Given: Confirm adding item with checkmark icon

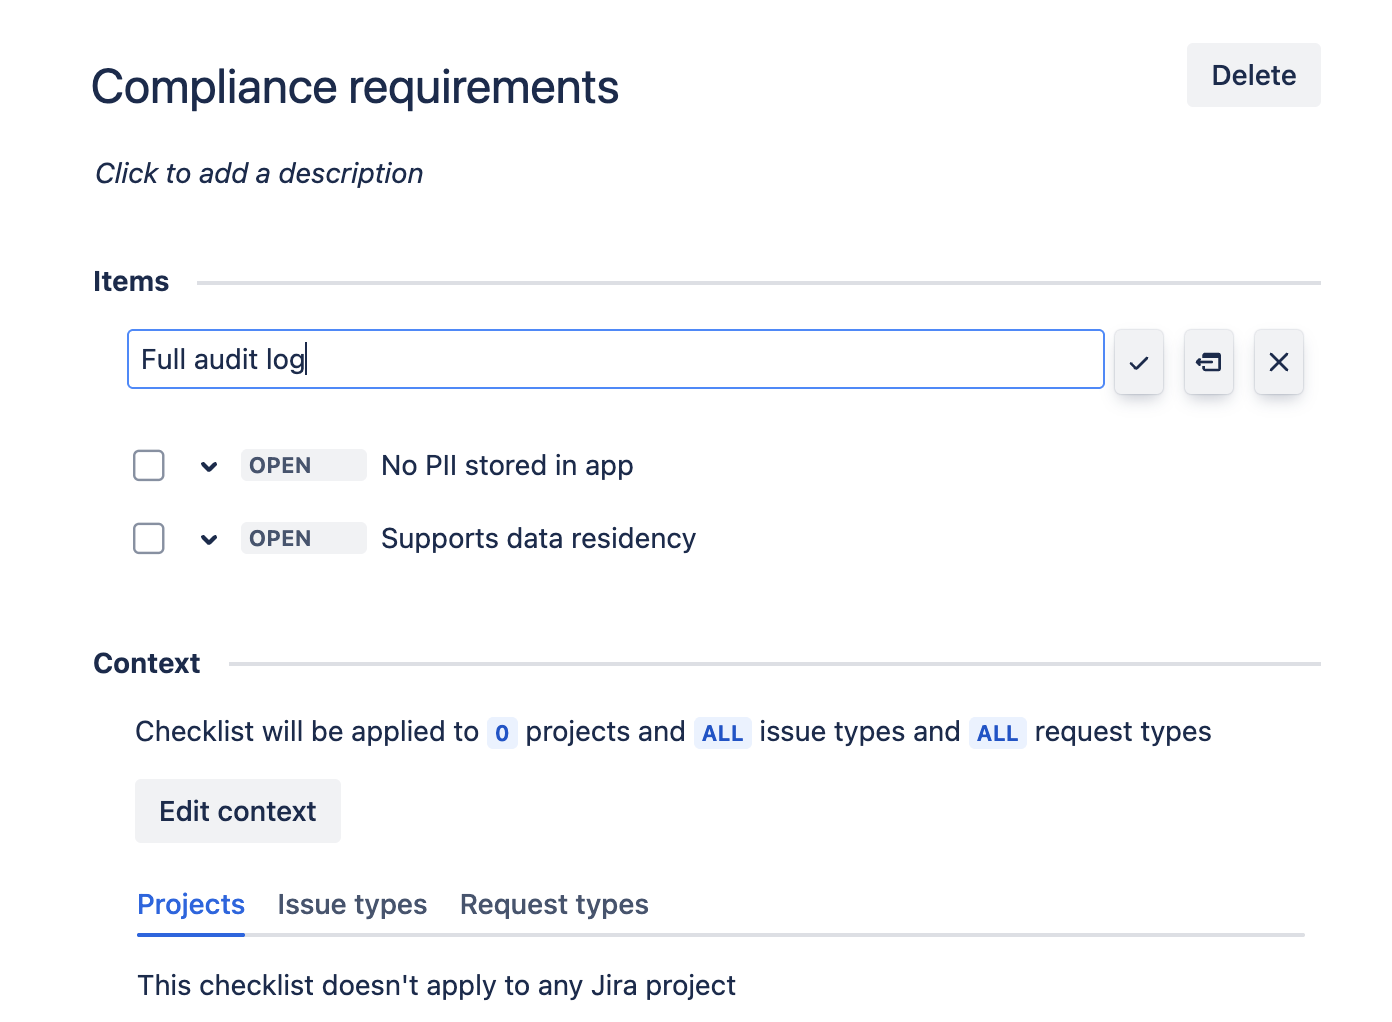Looking at the screenshot, I should (x=1138, y=362).
